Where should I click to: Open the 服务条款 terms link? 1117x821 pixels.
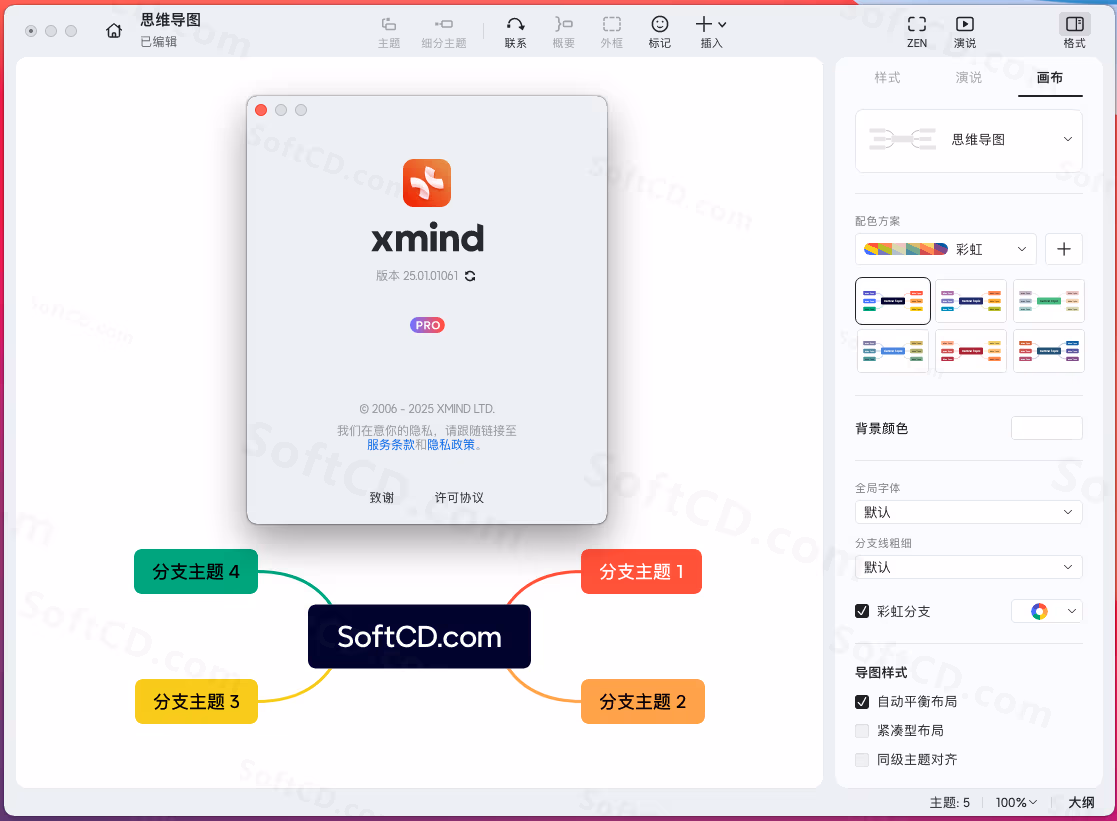coord(390,445)
